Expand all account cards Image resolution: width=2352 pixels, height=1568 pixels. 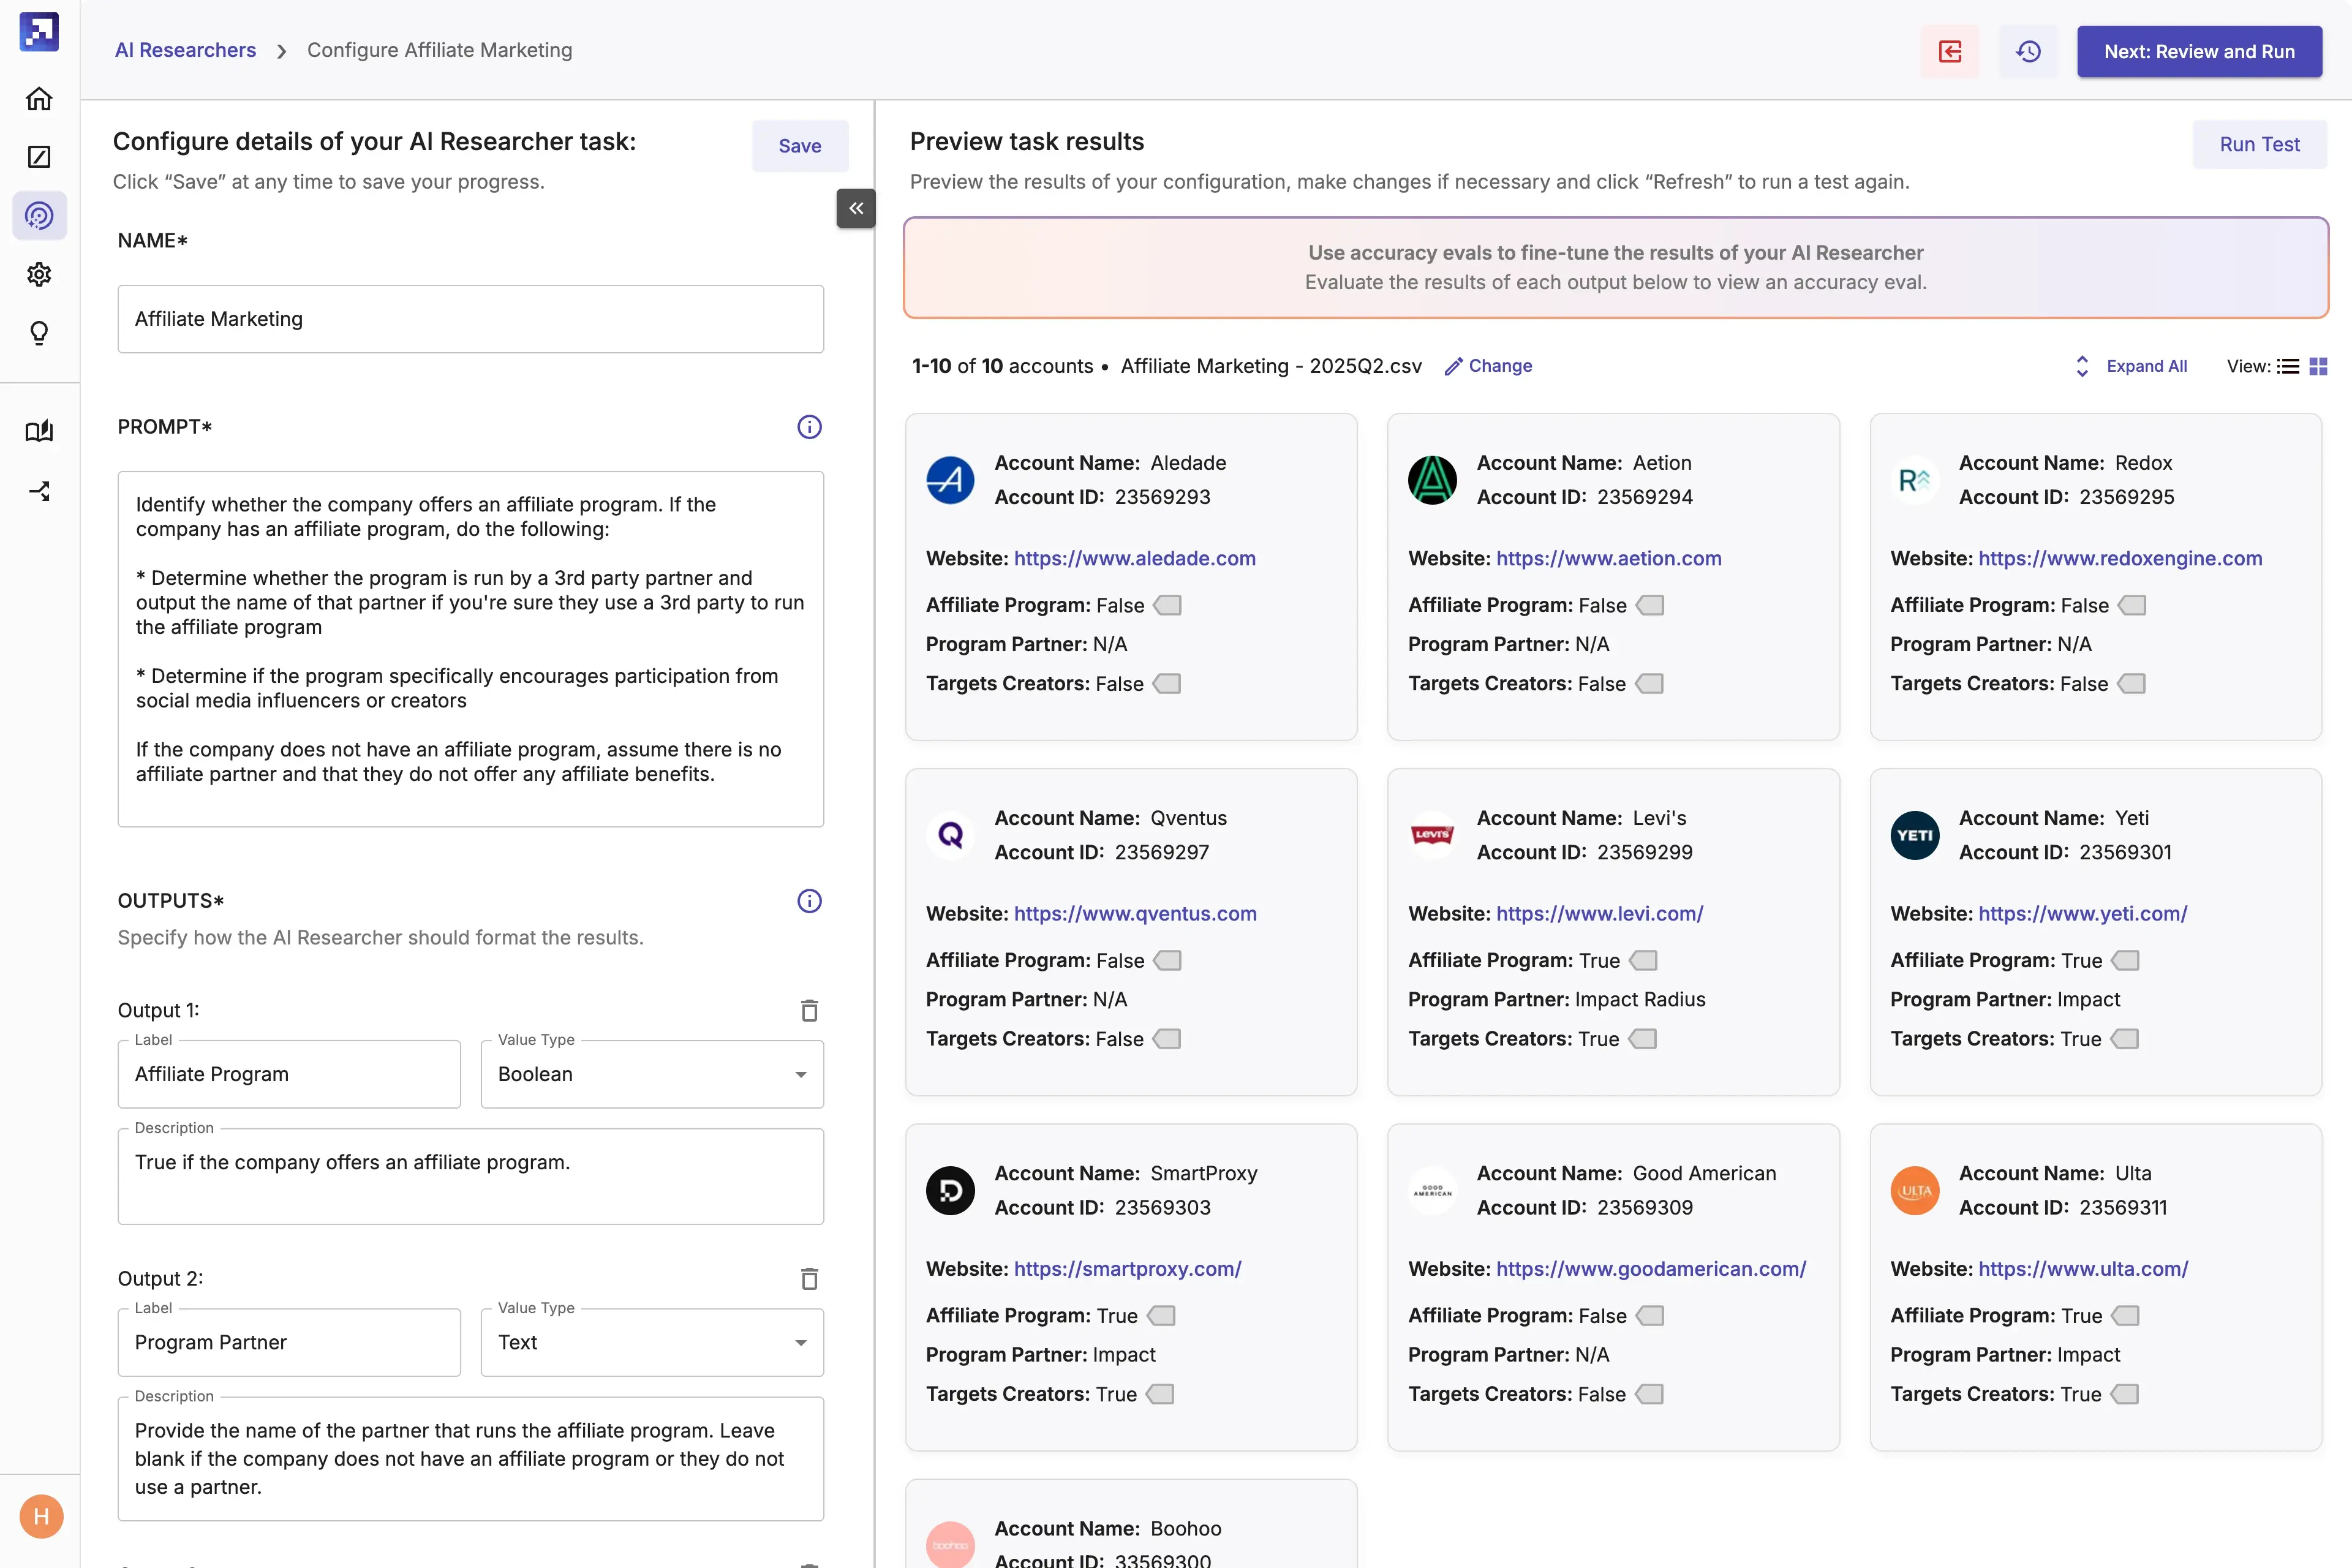[2132, 366]
